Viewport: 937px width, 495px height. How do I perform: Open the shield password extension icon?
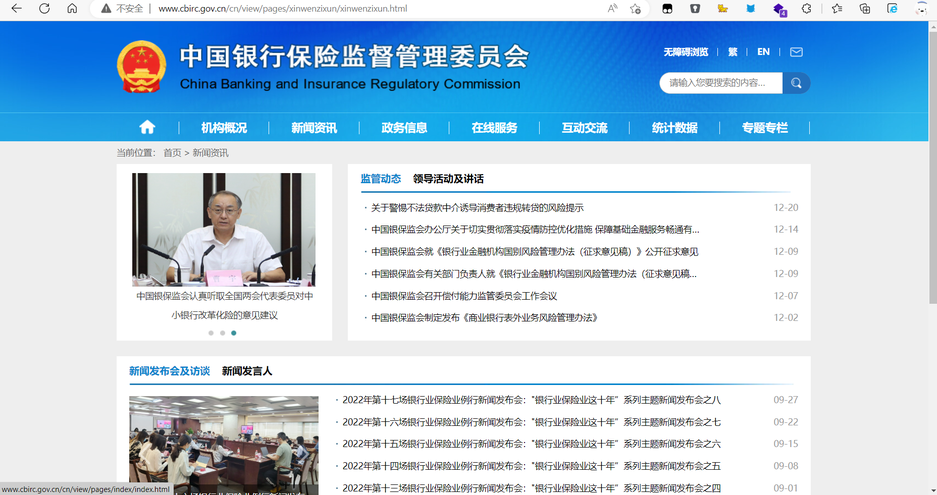pos(695,8)
